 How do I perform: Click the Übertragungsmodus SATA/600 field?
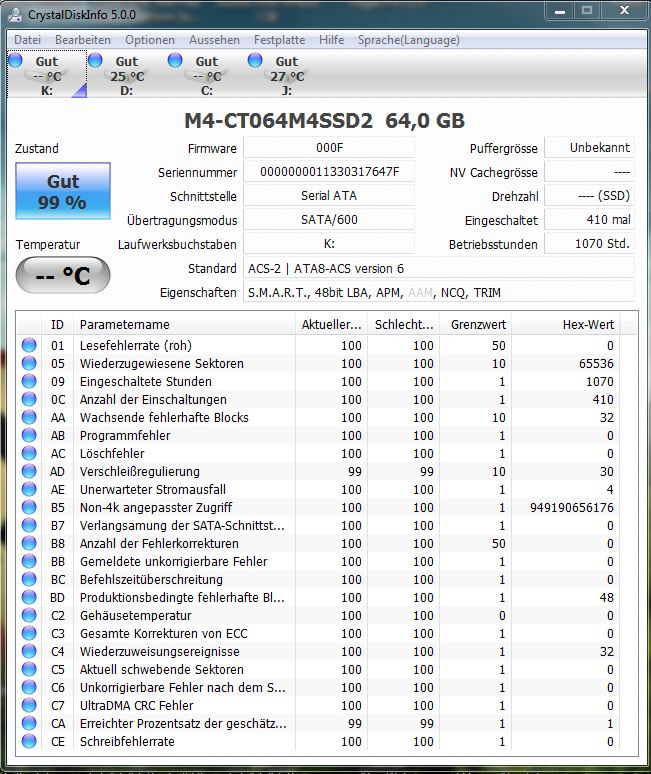pyautogui.click(x=329, y=220)
